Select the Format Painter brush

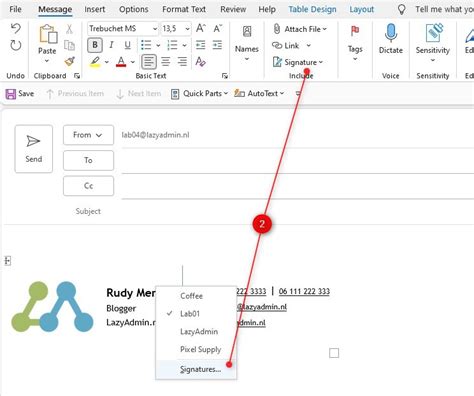tap(69, 62)
